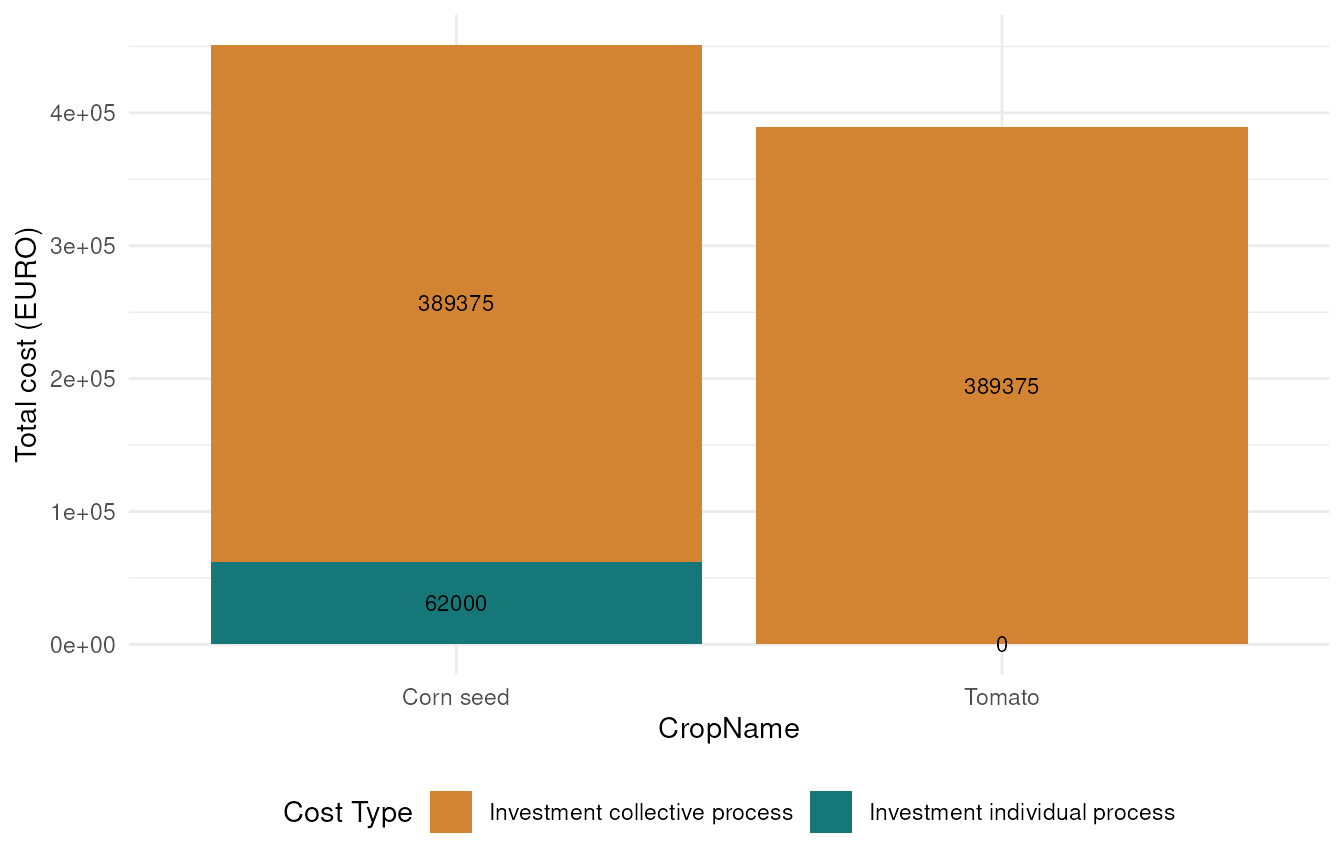Click the CropName x-axis title
This screenshot has width=1344, height=864.
[729, 730]
